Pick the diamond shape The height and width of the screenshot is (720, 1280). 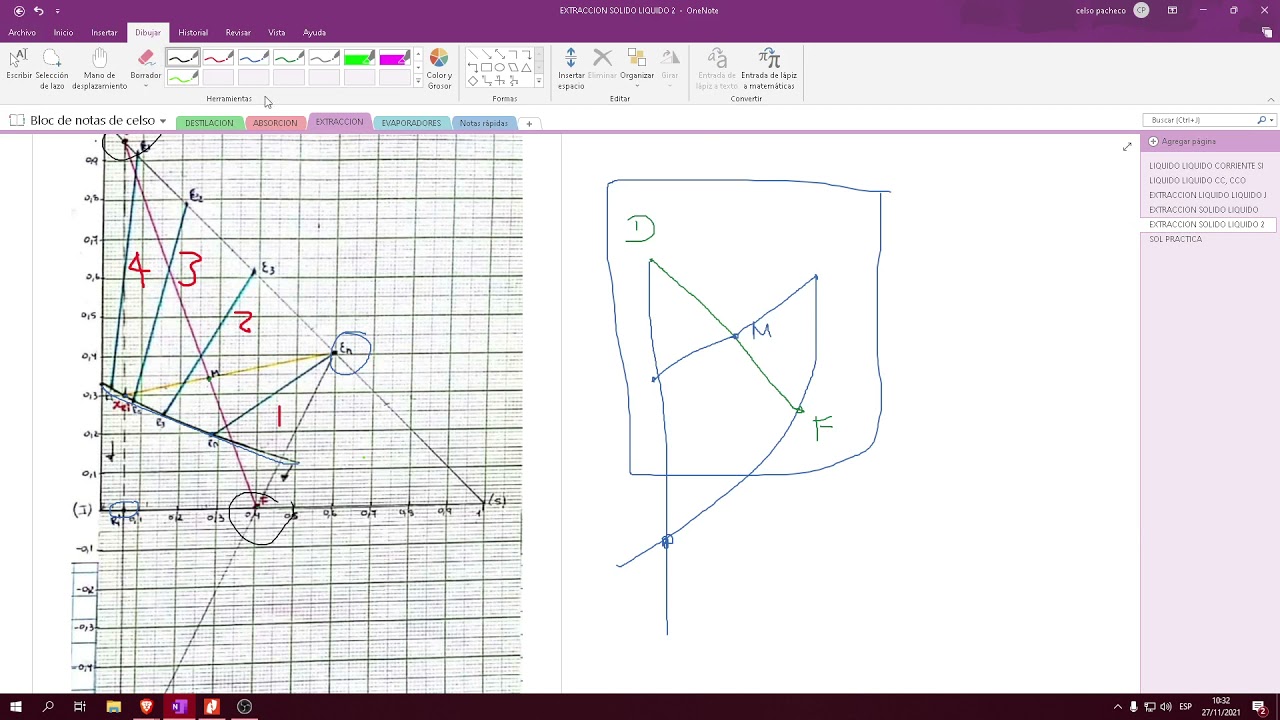click(473, 81)
